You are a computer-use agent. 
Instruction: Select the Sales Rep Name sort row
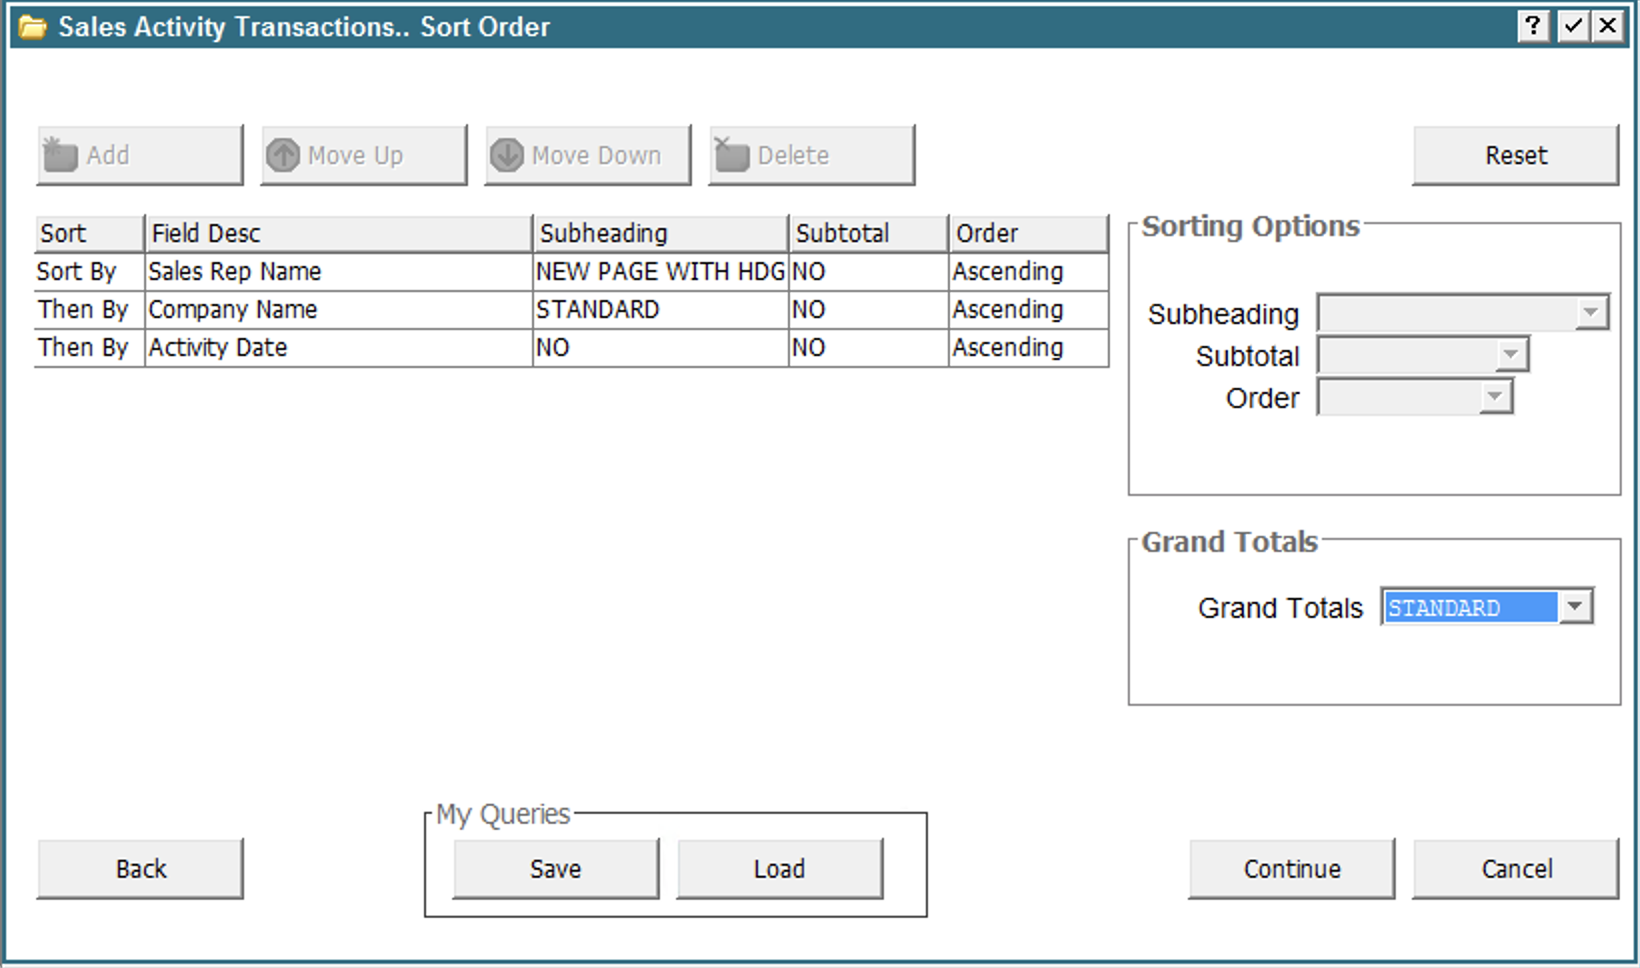tap(235, 272)
